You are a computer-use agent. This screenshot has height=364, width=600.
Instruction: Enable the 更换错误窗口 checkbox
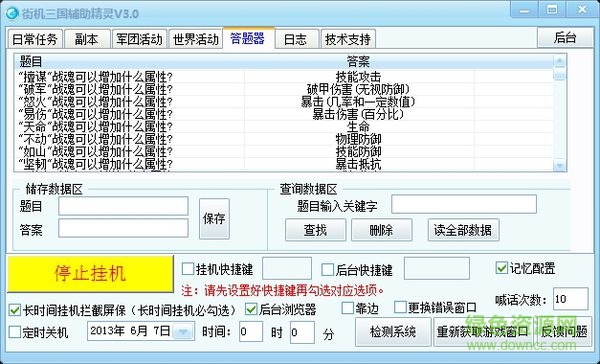pyautogui.click(x=400, y=307)
